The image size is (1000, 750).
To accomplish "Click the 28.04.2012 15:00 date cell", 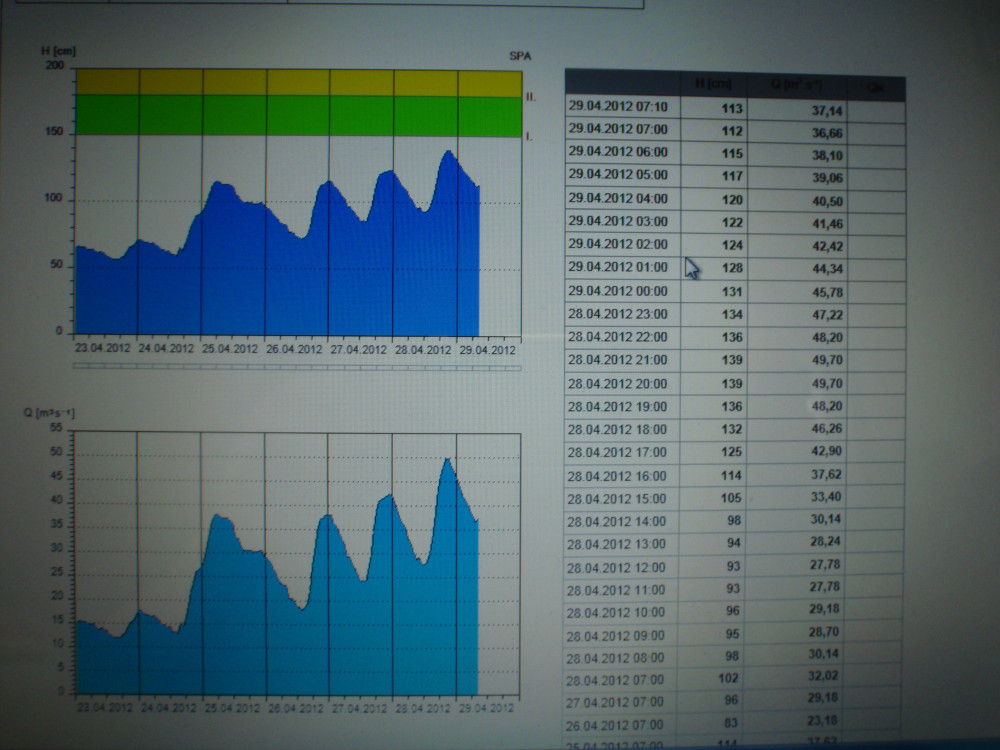I will coord(618,499).
